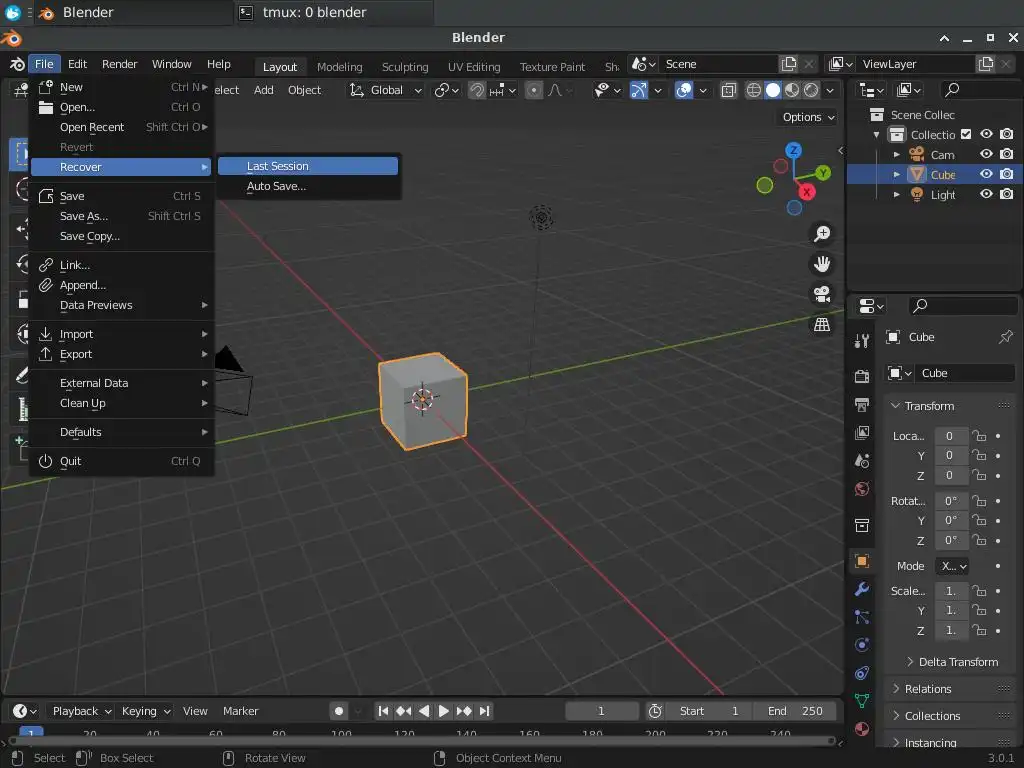This screenshot has width=1024, height=768.
Task: Open Object Data properties triangle icon
Action: point(862,701)
